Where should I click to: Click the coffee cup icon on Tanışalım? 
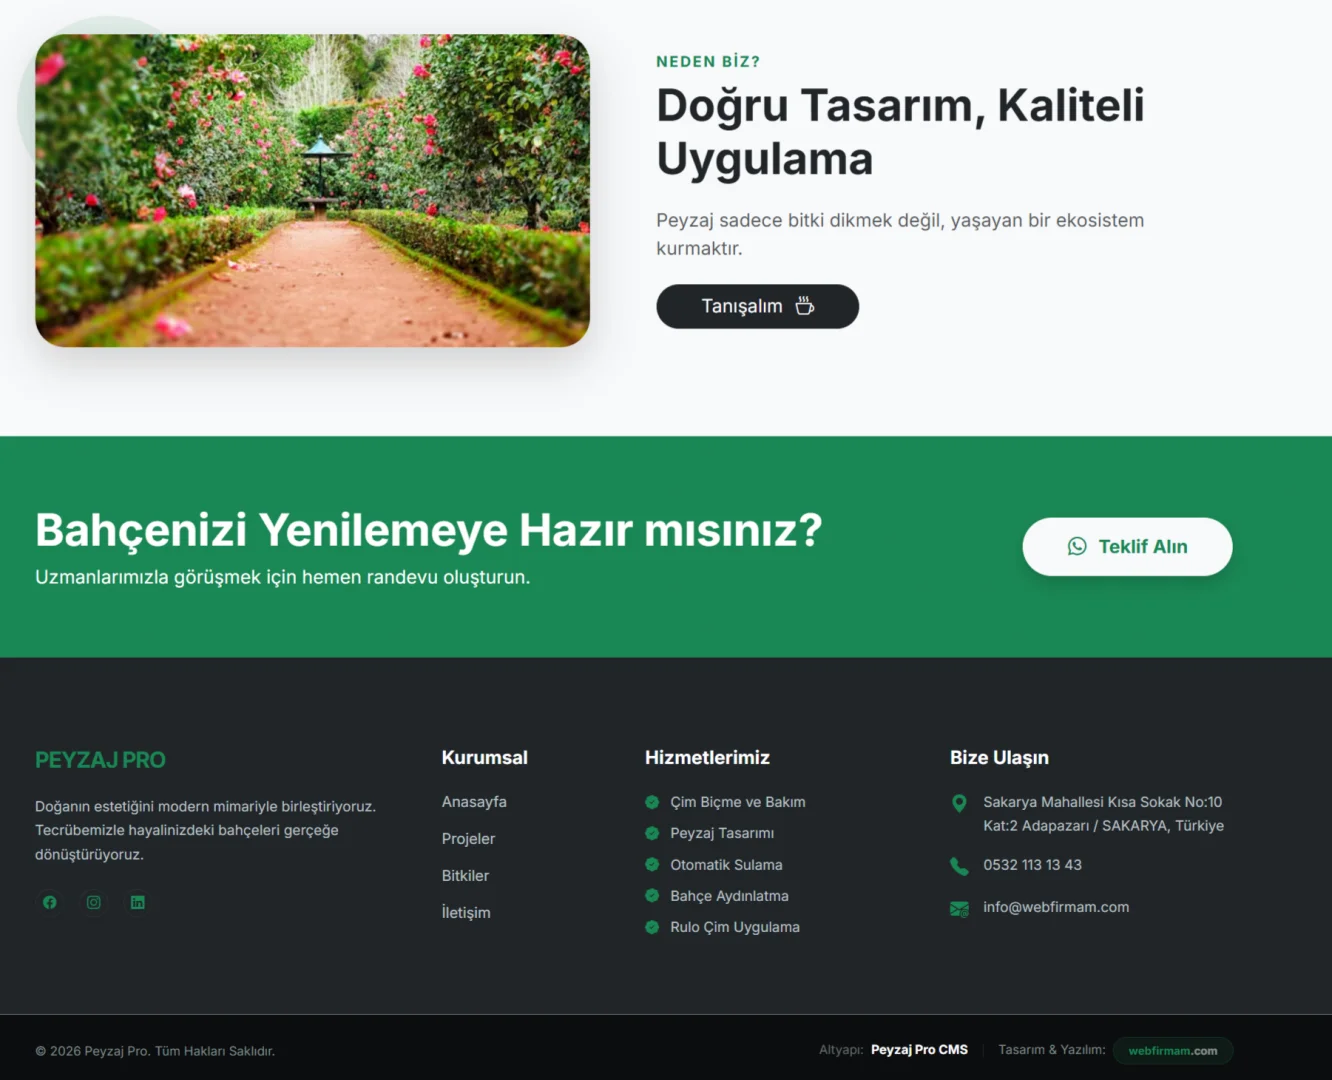click(x=805, y=306)
